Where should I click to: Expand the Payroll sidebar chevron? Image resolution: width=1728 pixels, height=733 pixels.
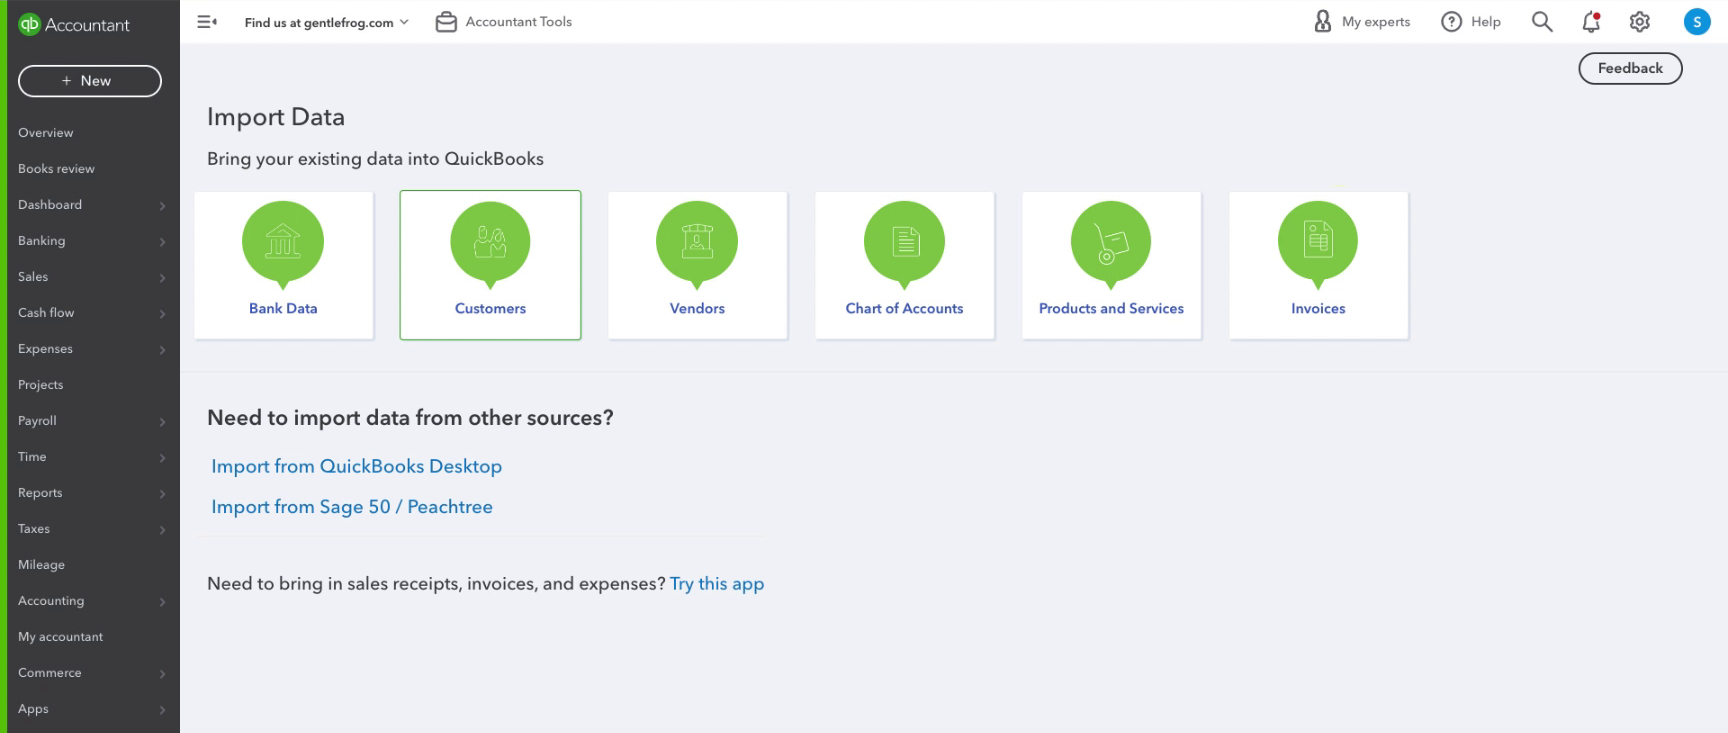pos(162,422)
